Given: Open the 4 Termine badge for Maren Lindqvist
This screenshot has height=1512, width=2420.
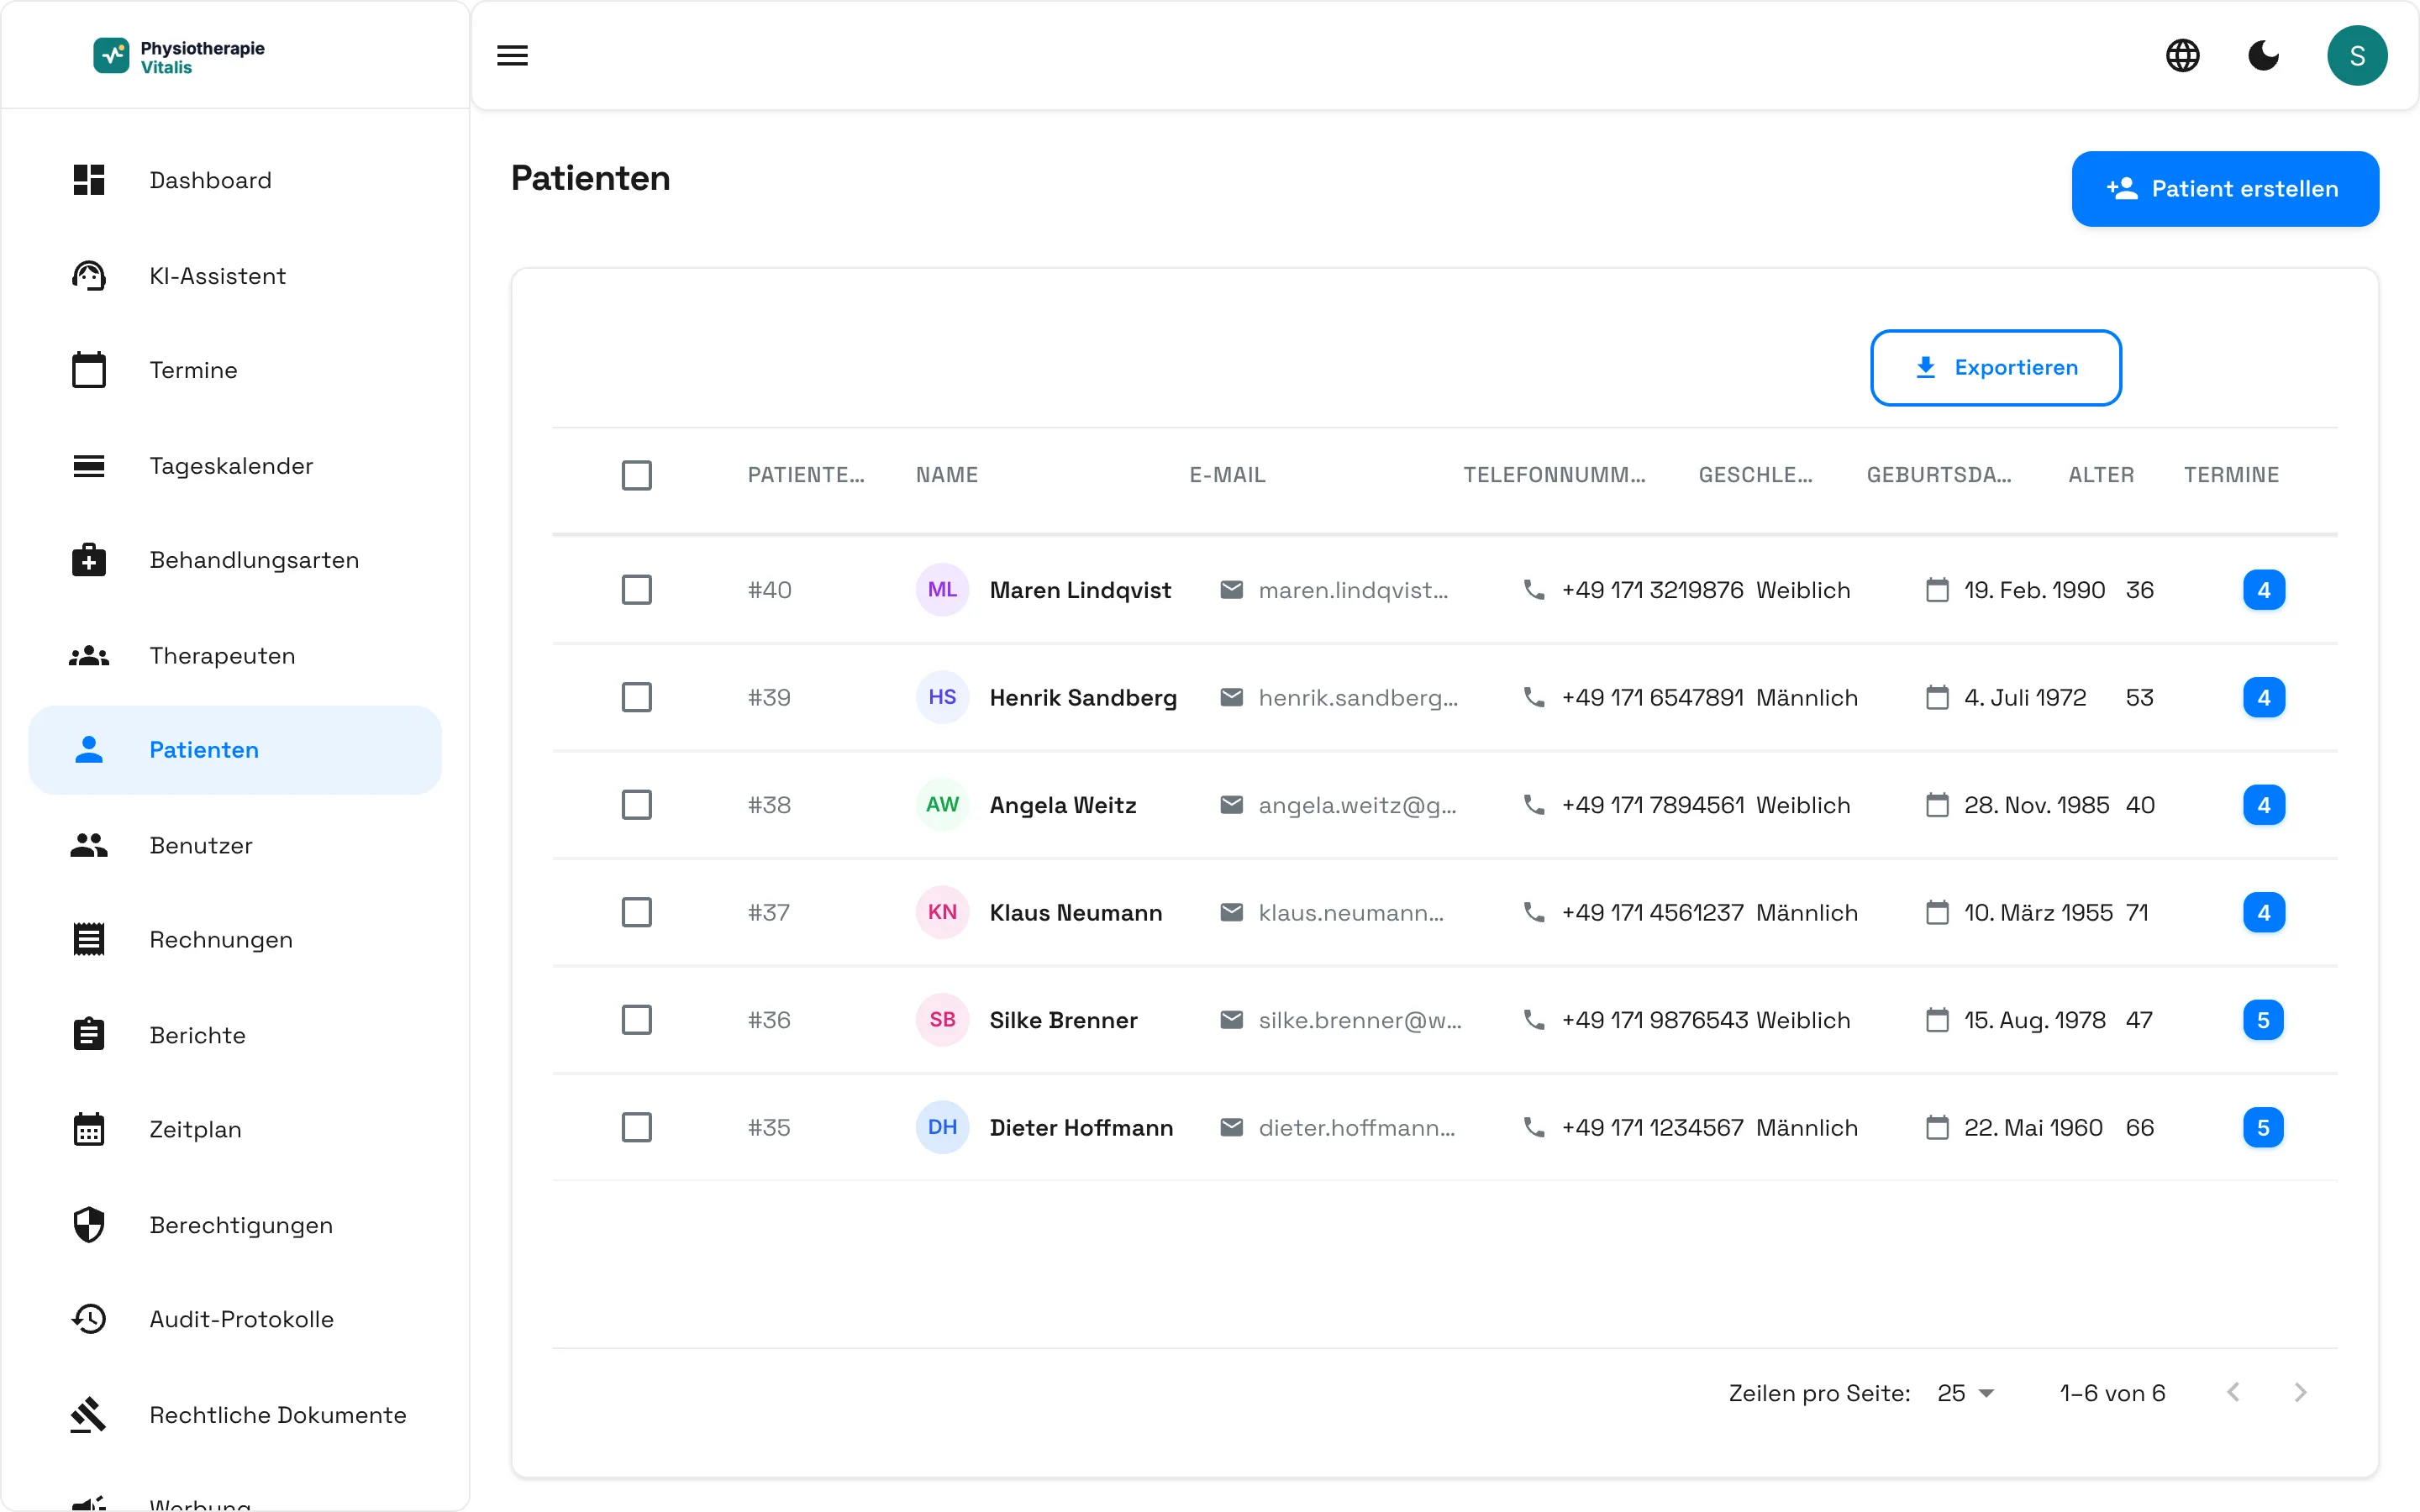Looking at the screenshot, I should coord(2263,590).
